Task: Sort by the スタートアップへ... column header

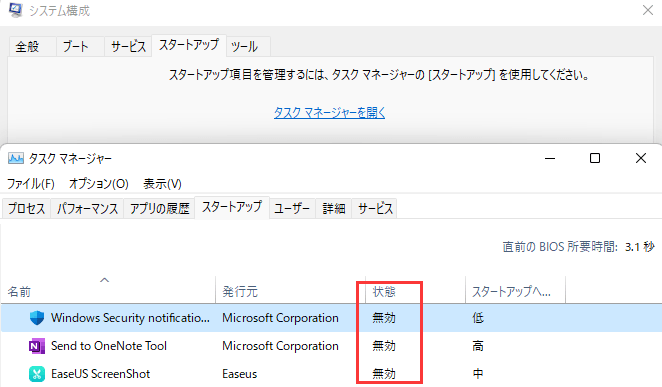Action: pyautogui.click(x=515, y=292)
